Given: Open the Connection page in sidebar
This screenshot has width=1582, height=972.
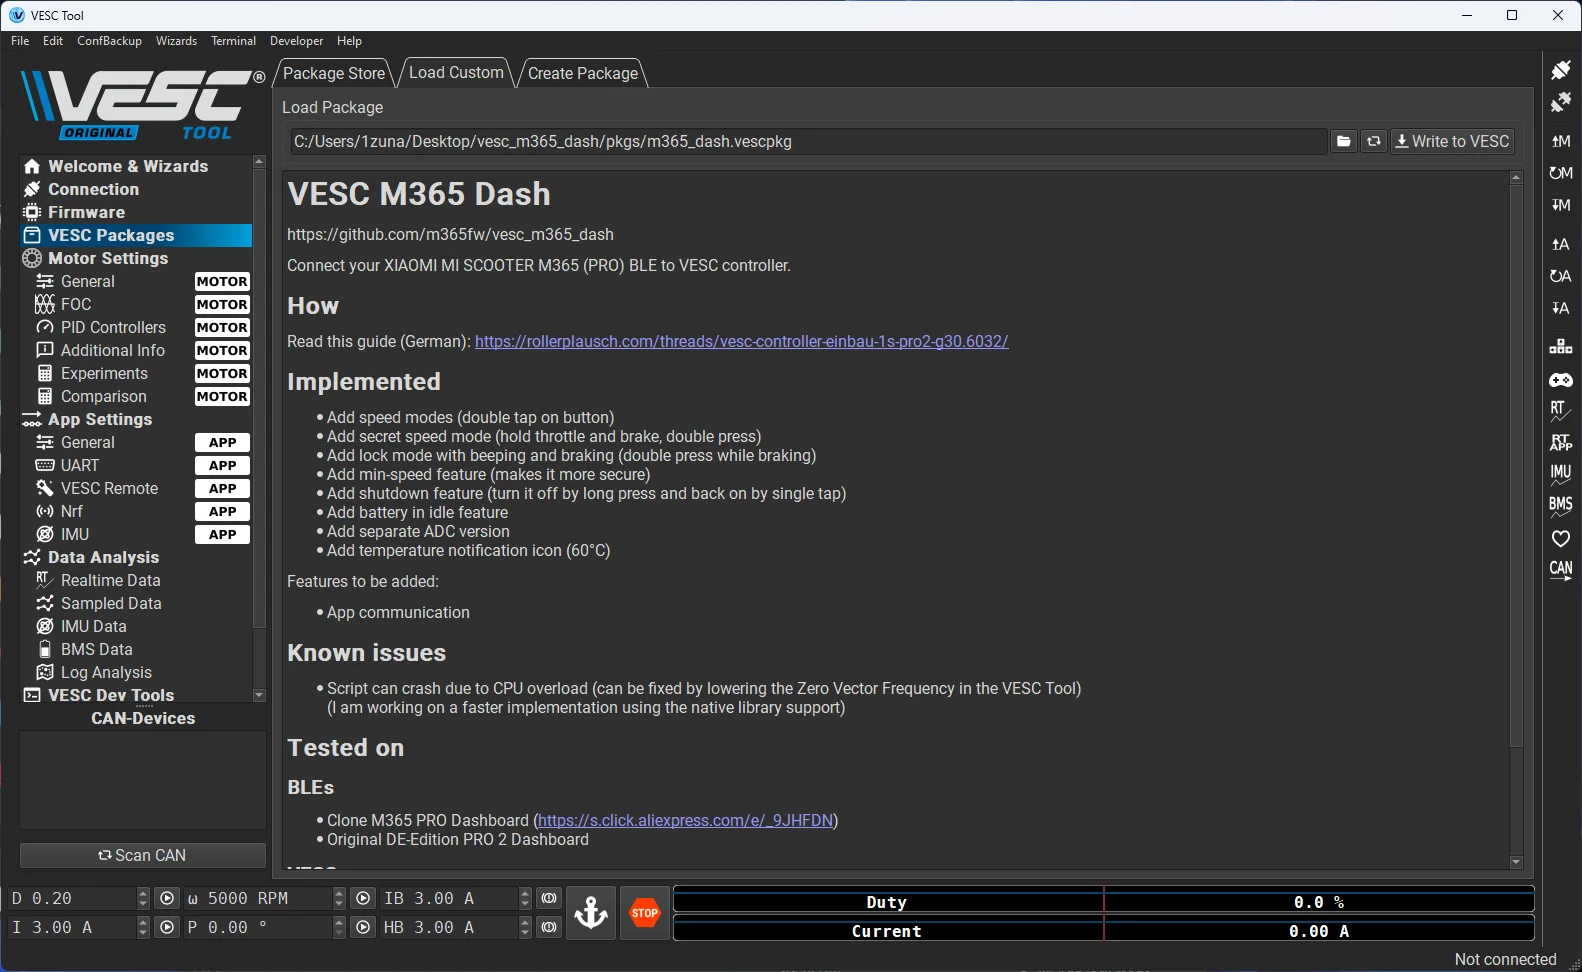Looking at the screenshot, I should point(93,189).
